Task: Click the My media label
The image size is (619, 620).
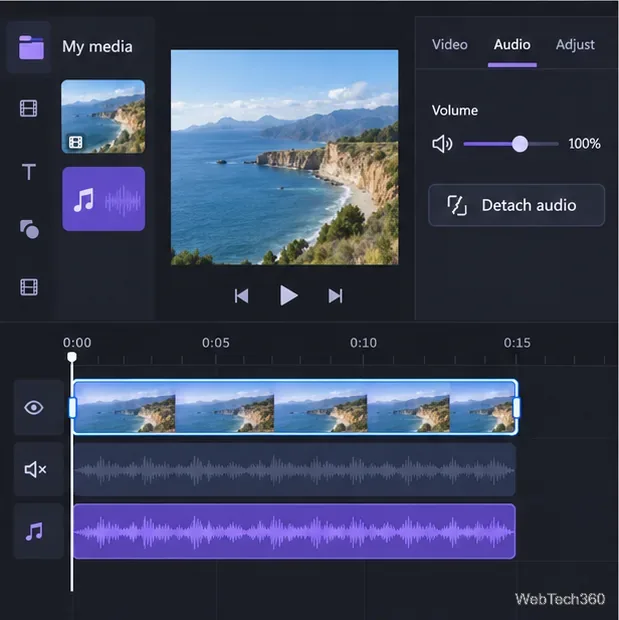Action: click(97, 47)
